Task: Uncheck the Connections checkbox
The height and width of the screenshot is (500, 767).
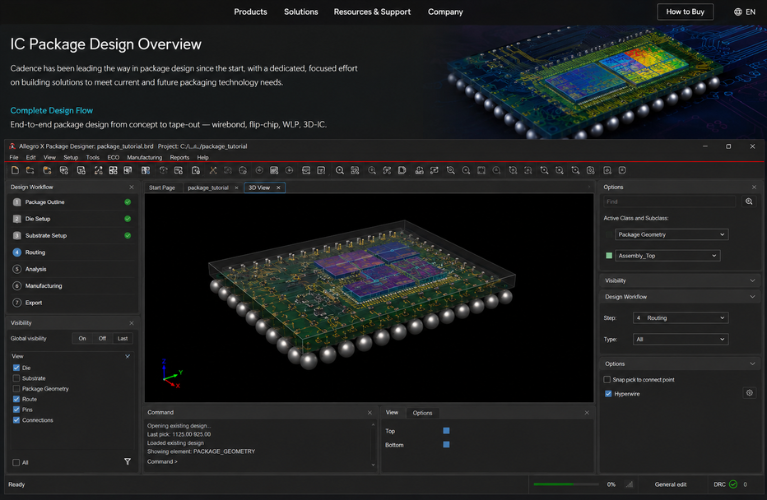Action: [16, 420]
